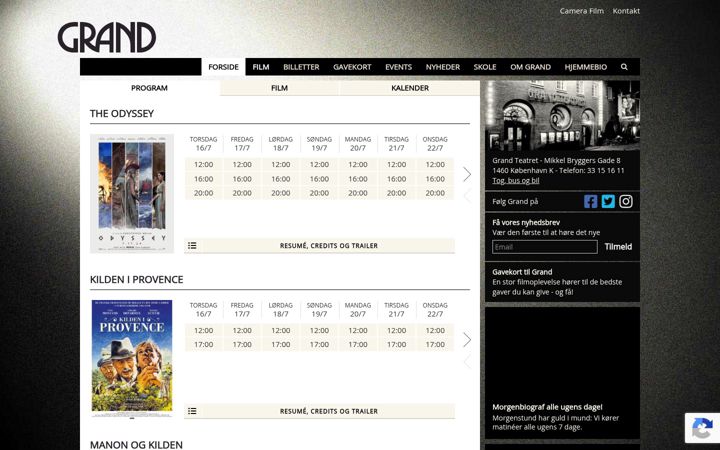
Task: Open Morgenbiograf alle ugens dage promo
Action: (x=562, y=373)
